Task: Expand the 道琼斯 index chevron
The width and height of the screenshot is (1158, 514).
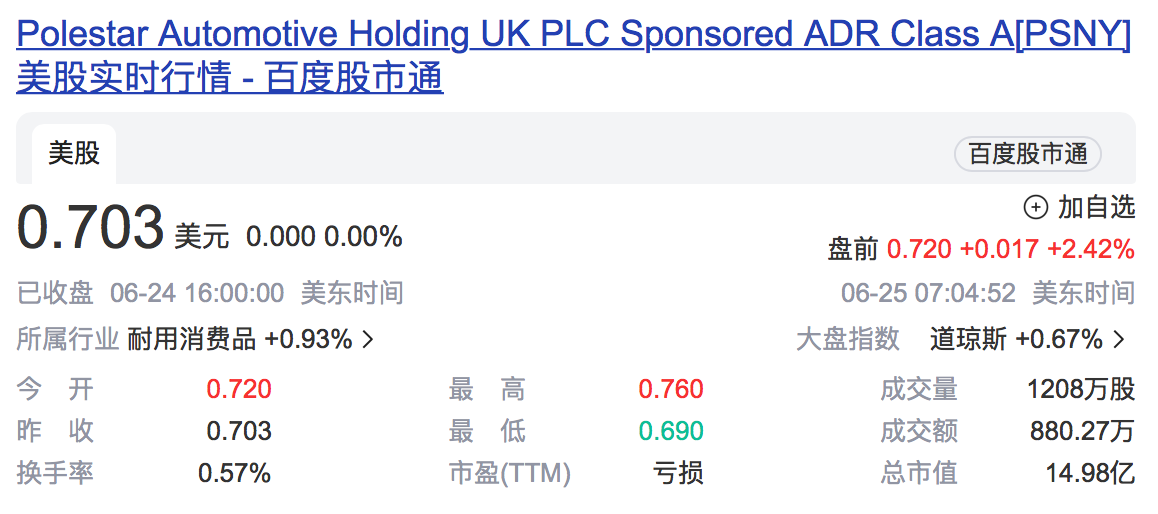Action: click(1119, 340)
